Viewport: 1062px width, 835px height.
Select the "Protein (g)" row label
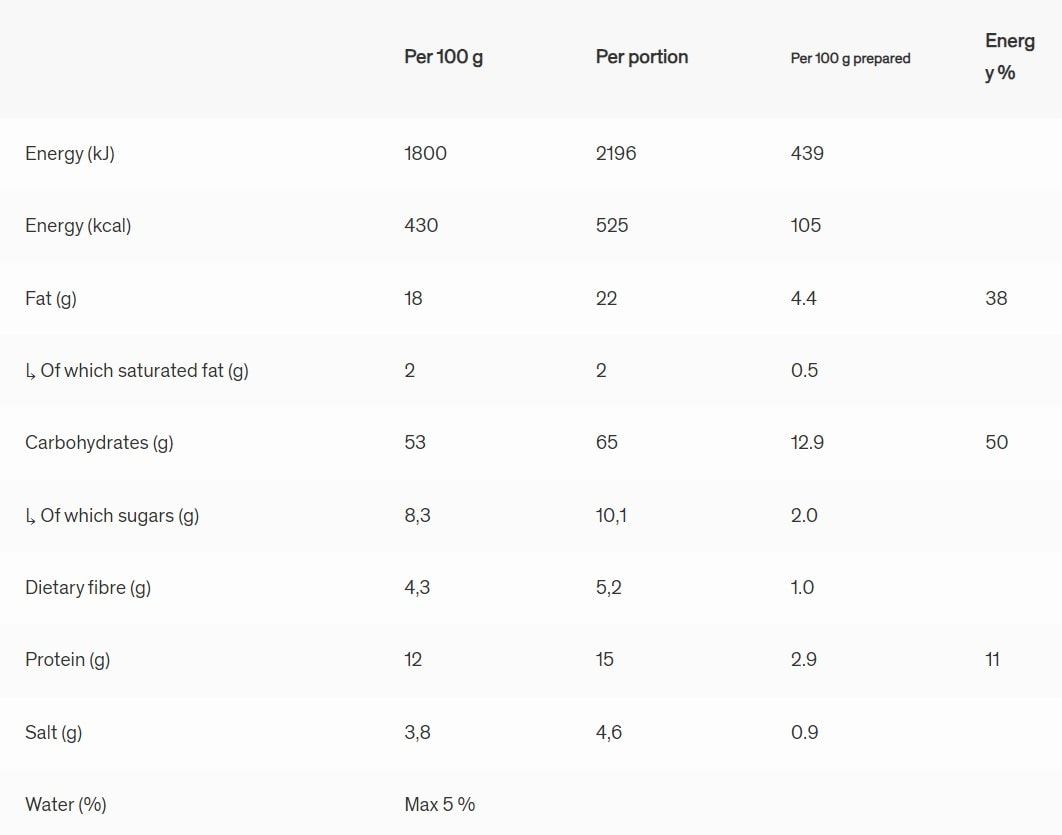(x=68, y=660)
